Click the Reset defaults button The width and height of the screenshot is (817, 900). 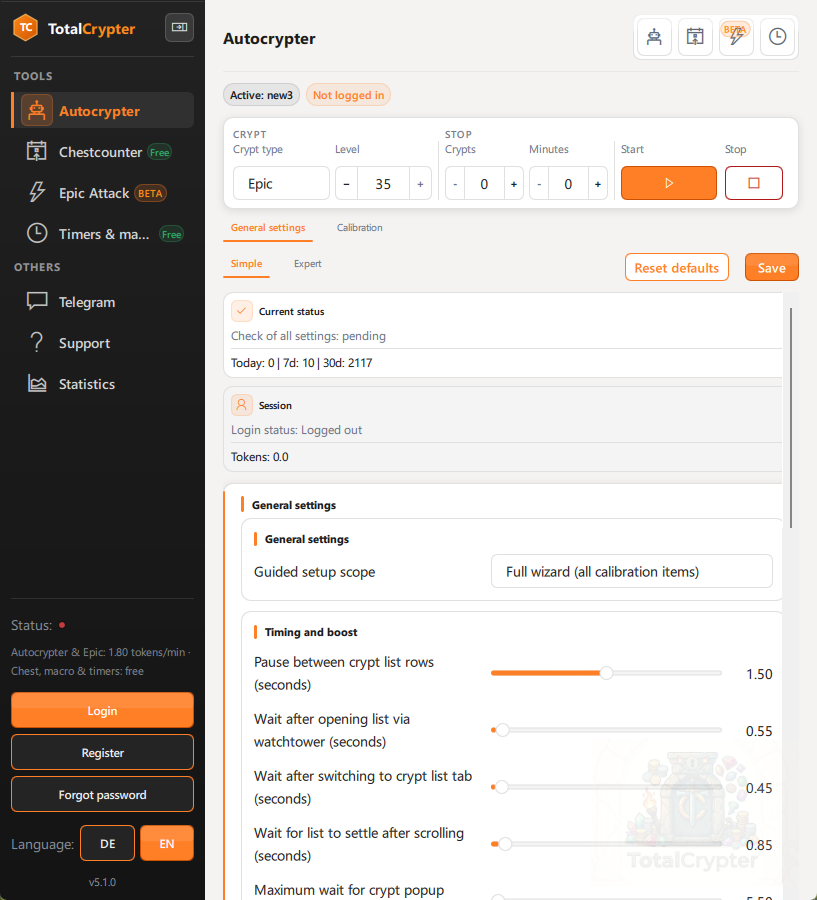[677, 267]
